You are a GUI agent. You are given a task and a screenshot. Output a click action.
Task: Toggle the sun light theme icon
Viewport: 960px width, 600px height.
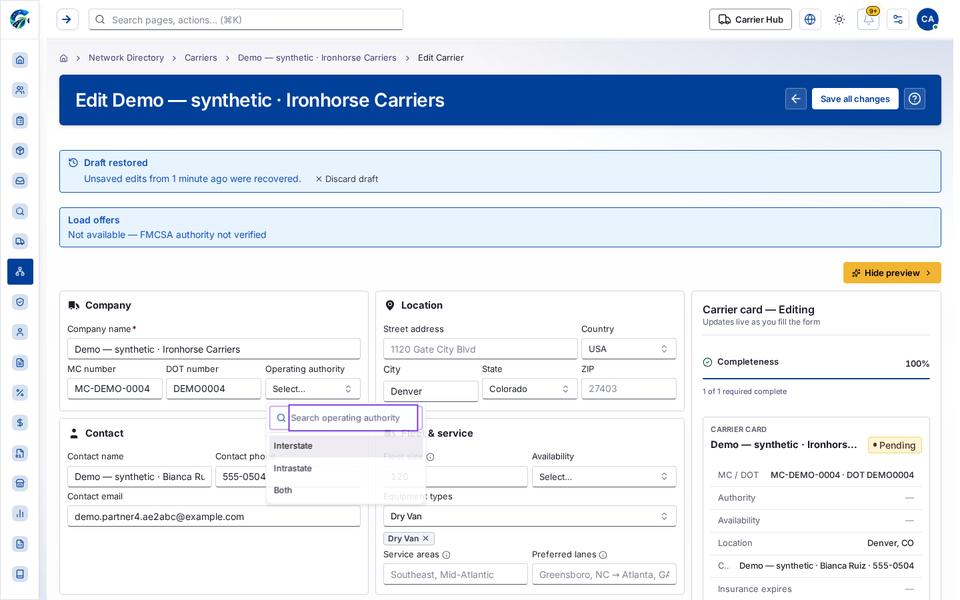click(839, 20)
